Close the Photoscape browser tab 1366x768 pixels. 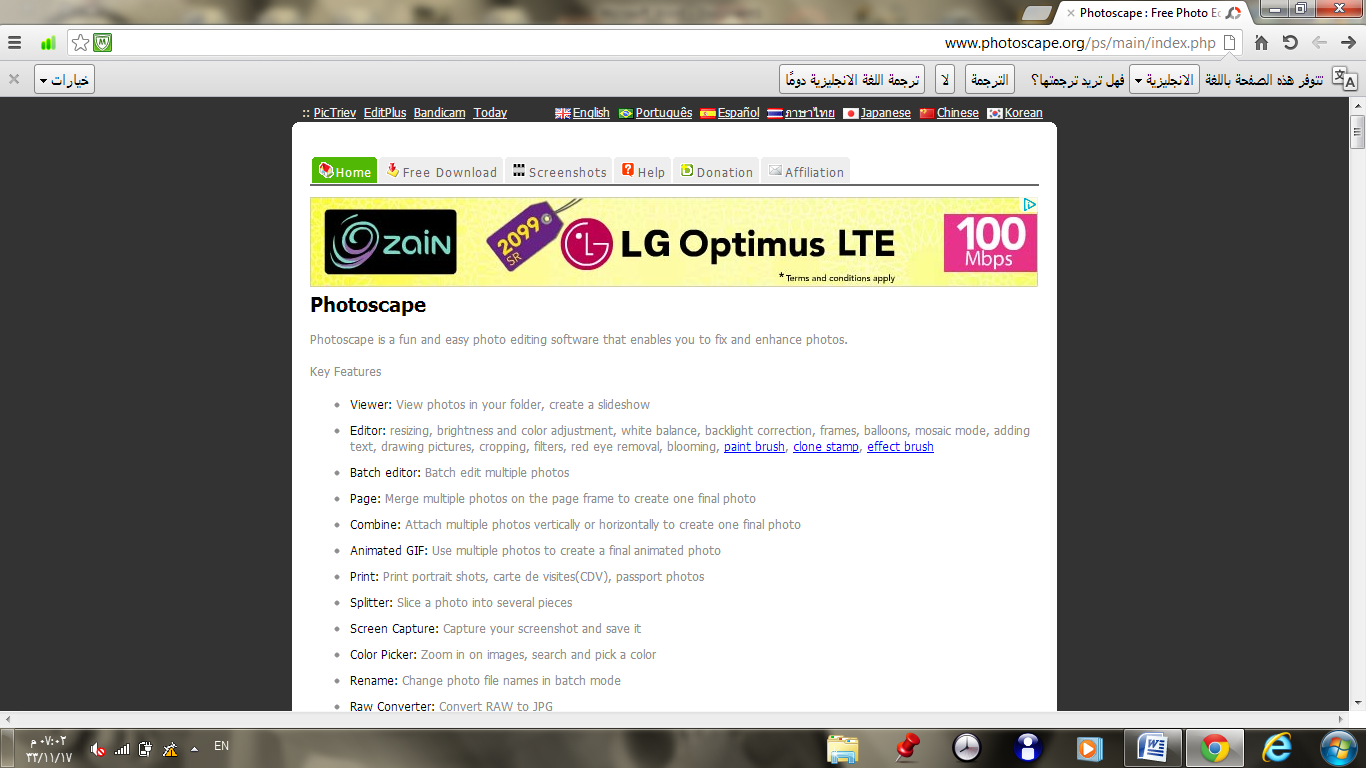pos(1071,13)
